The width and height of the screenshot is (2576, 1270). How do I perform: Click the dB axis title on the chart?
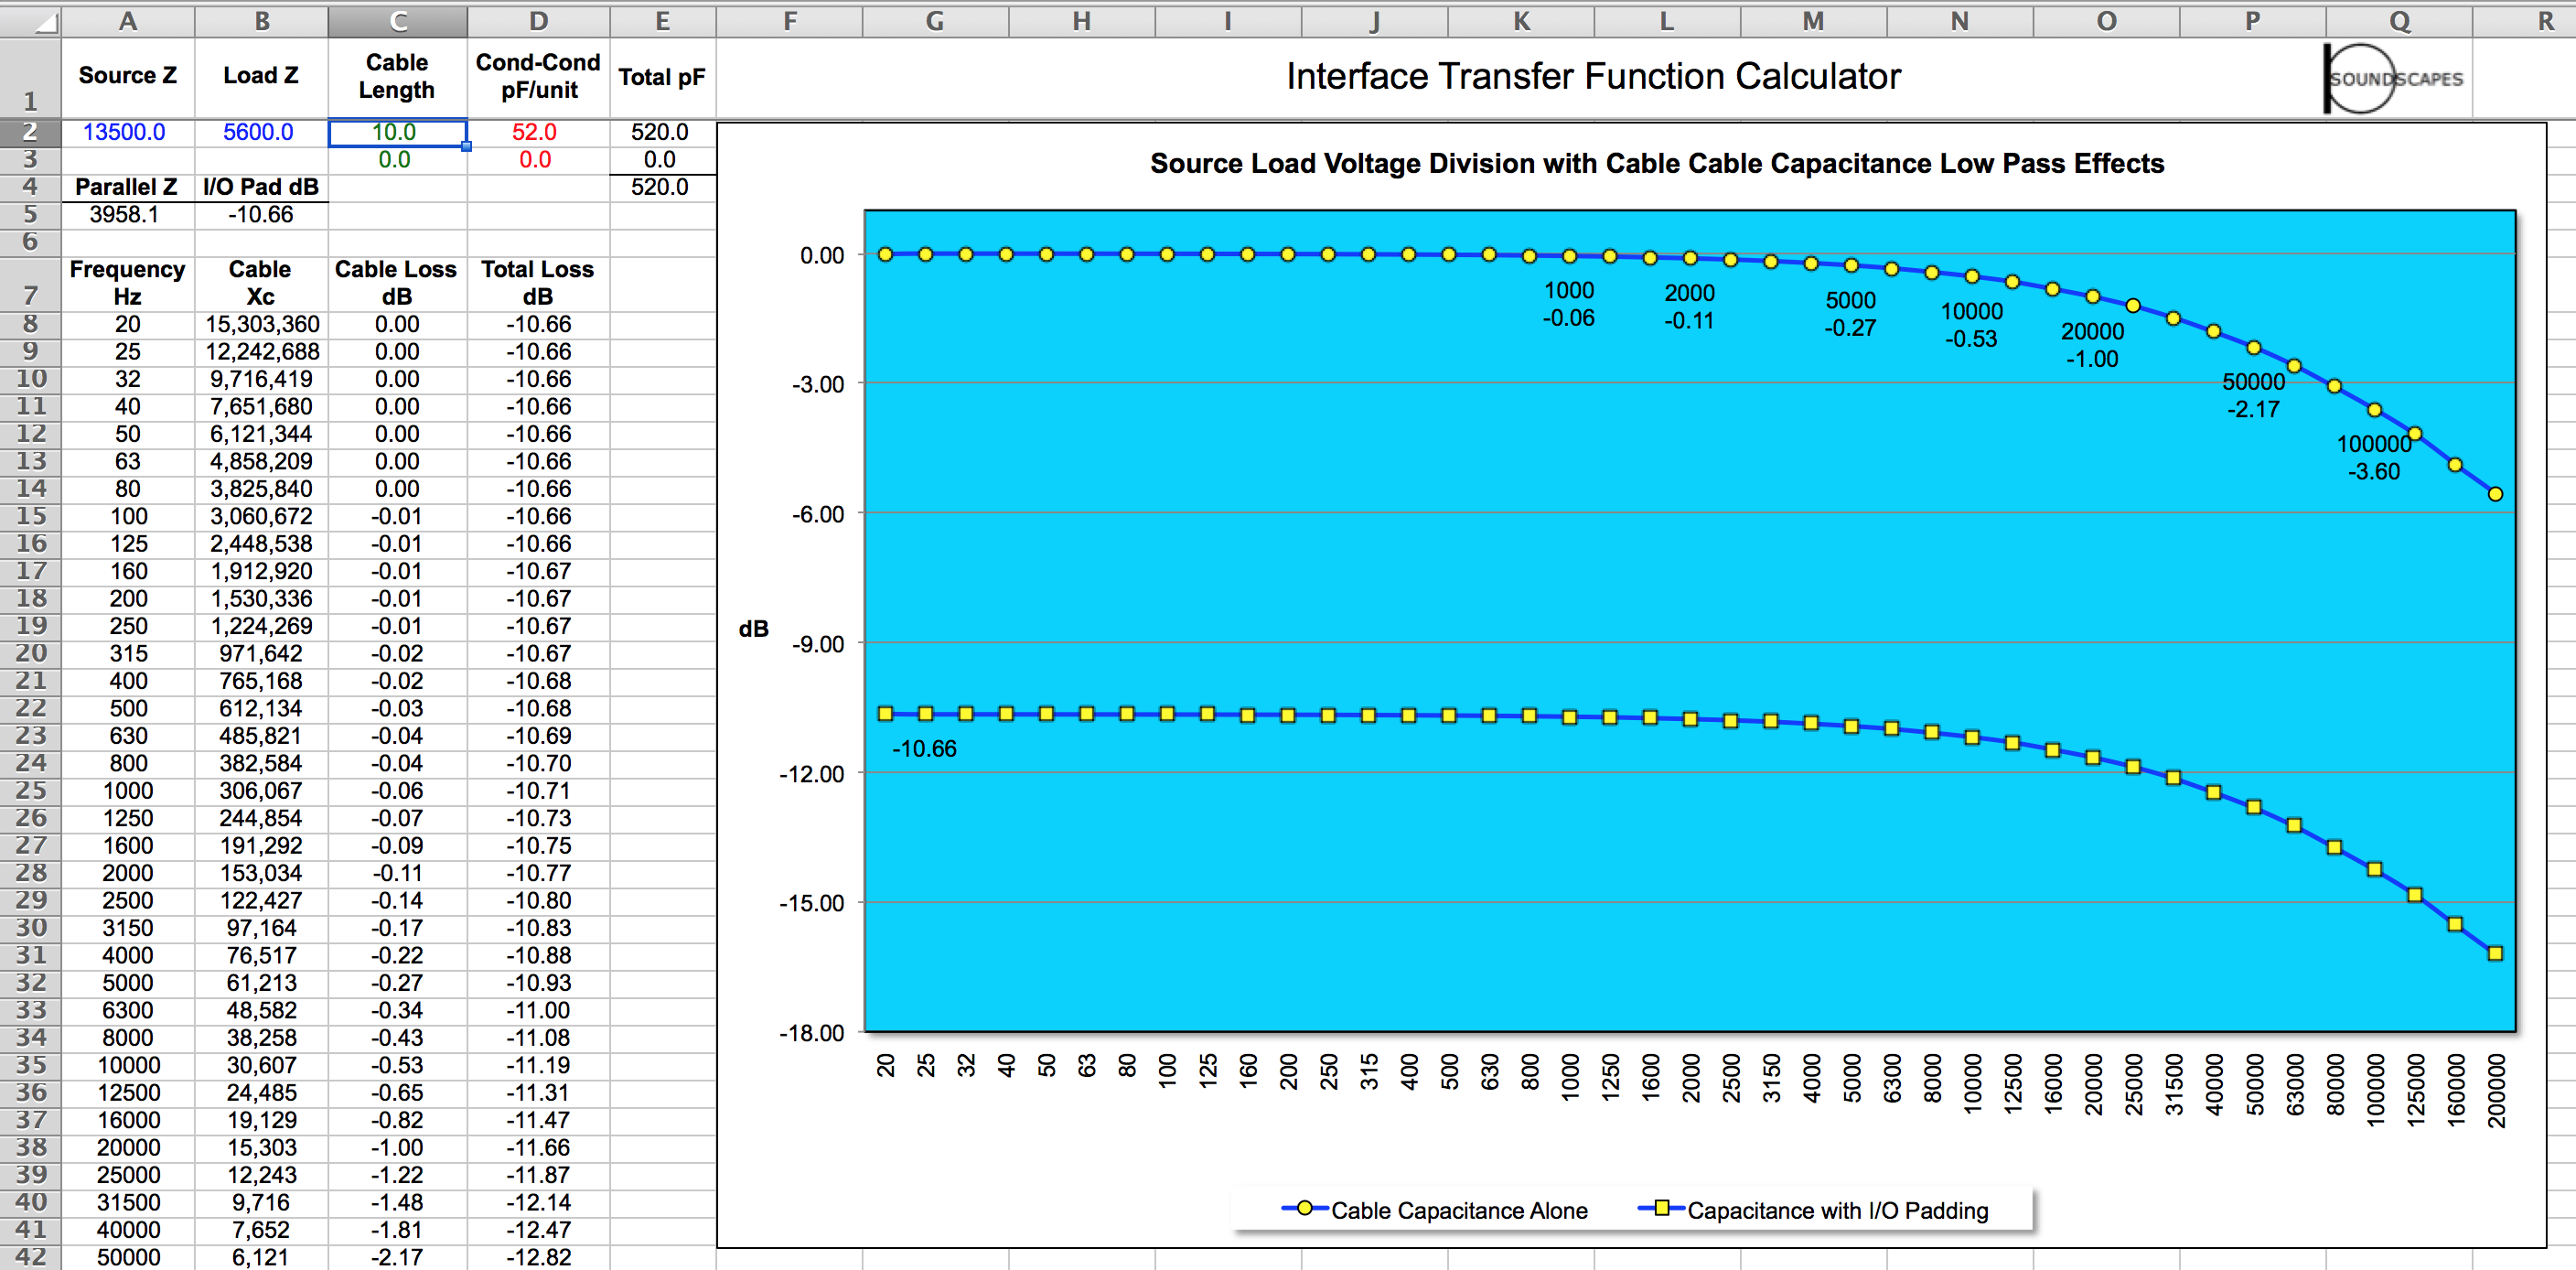(x=753, y=629)
